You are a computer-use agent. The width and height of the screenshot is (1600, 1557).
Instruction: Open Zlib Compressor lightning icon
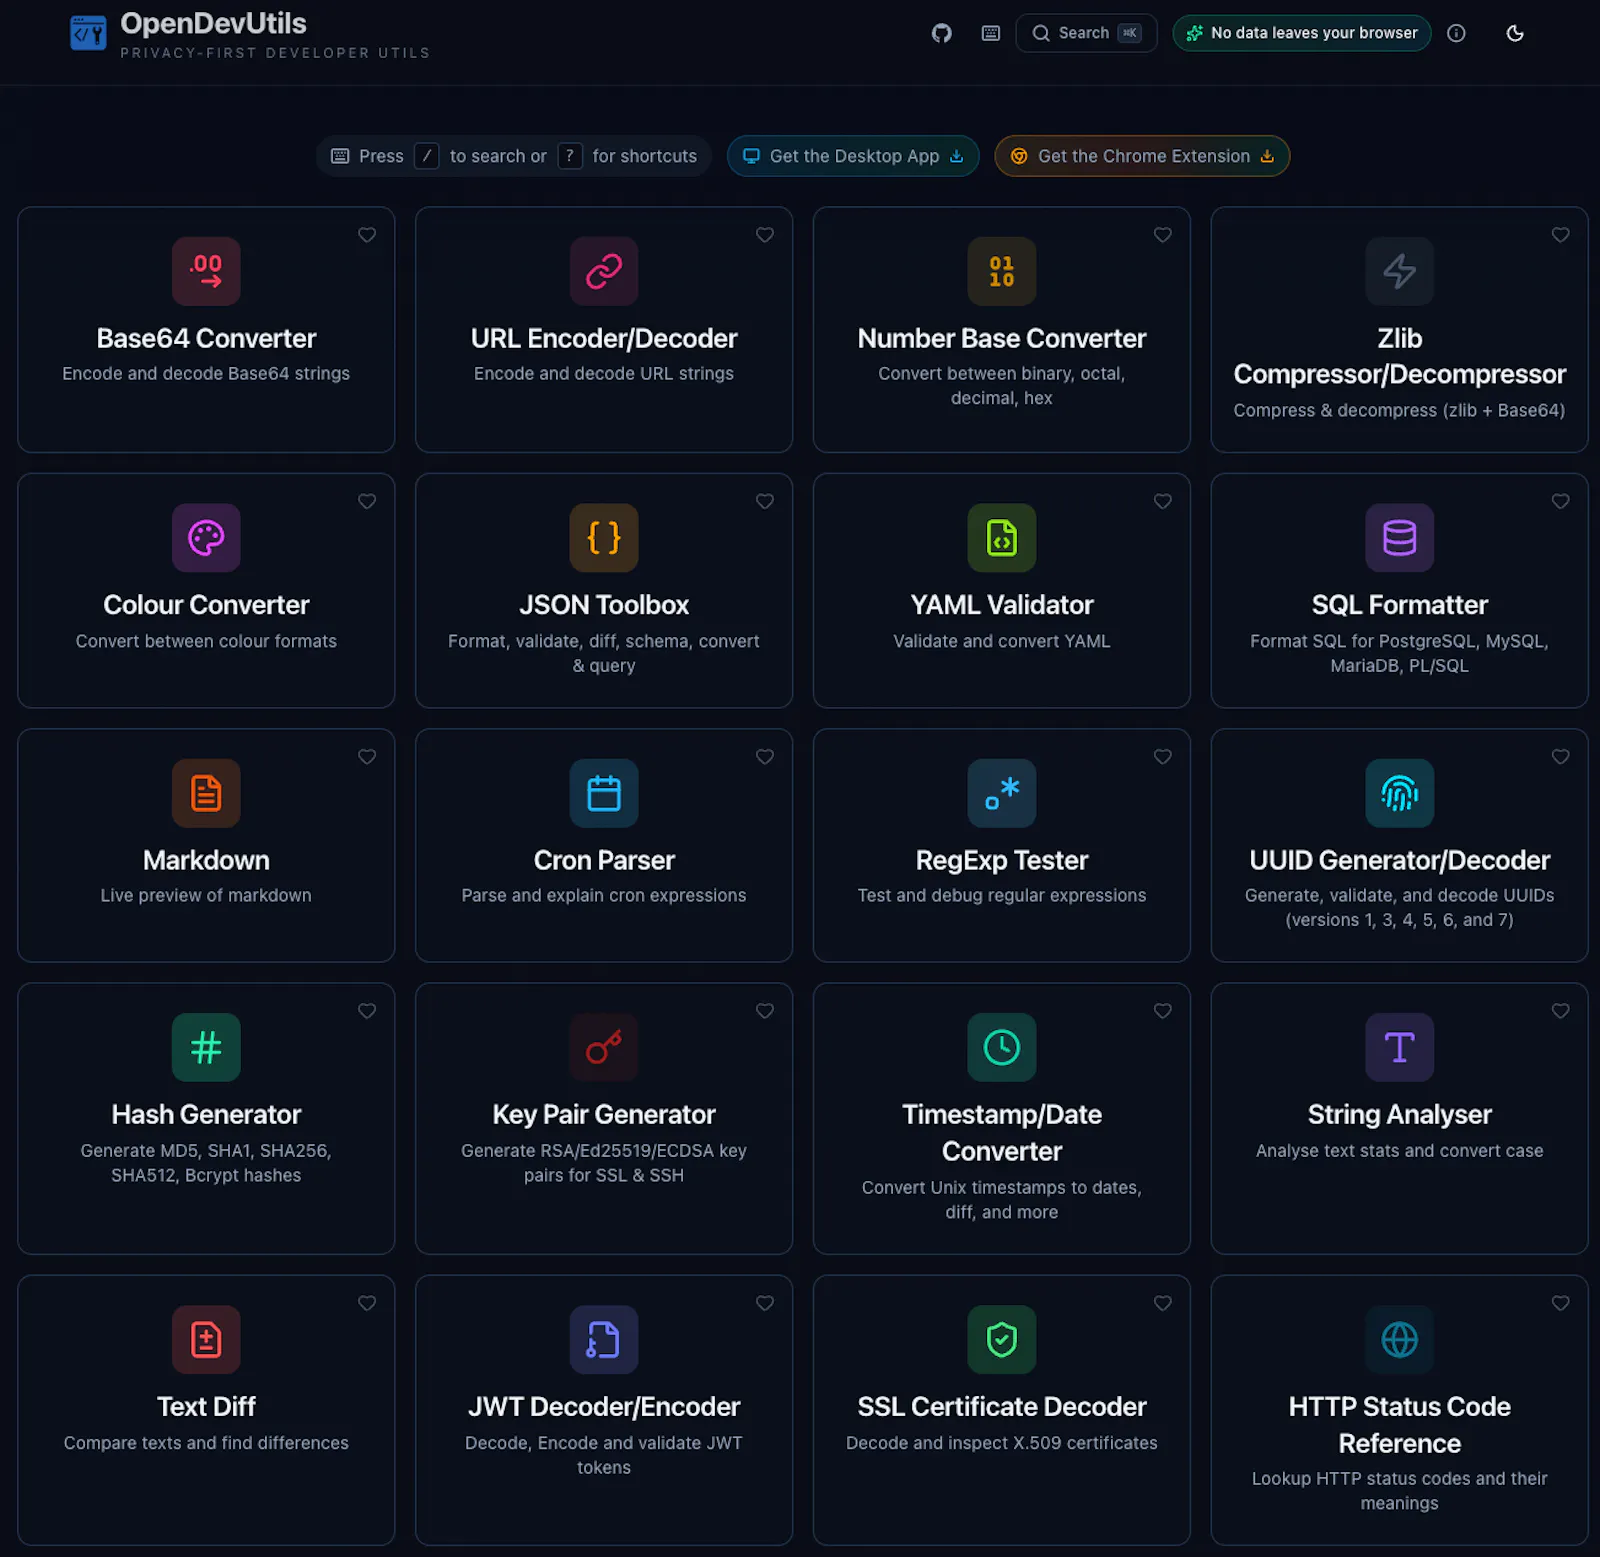tap(1400, 271)
